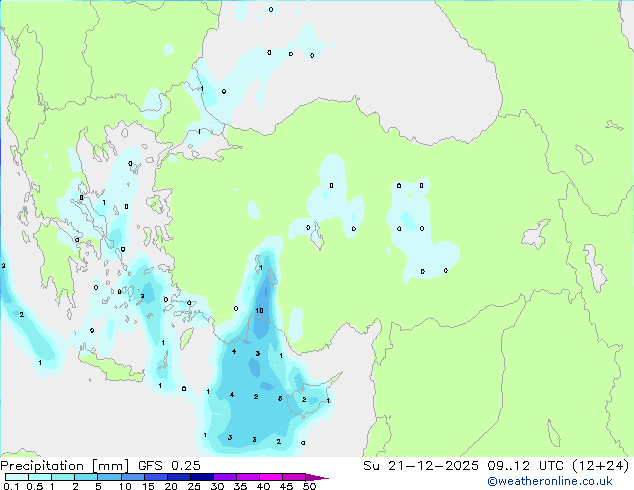Screen dimensions: 634x490
Task: Click the 'GFS 0.25' model label
Action: pos(169,466)
